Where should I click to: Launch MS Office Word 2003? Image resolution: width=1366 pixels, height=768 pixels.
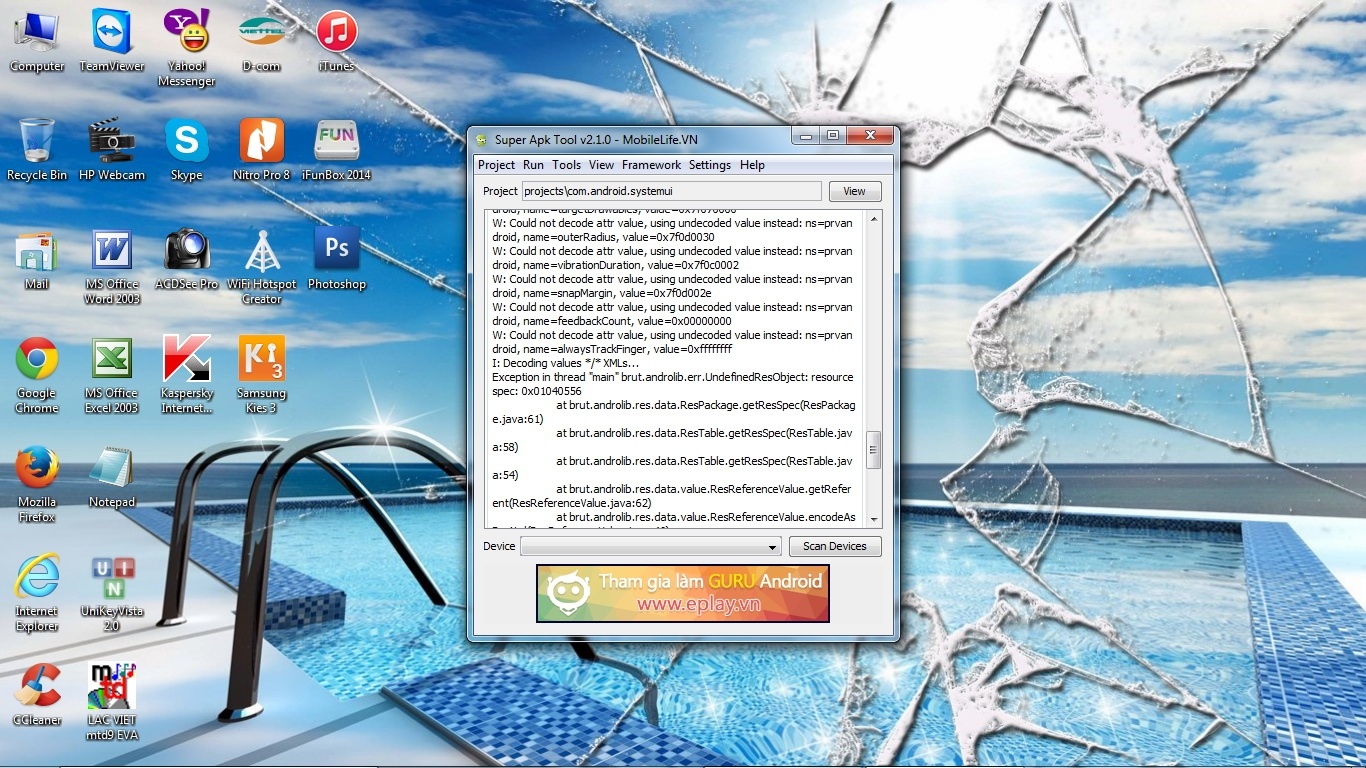[x=112, y=266]
